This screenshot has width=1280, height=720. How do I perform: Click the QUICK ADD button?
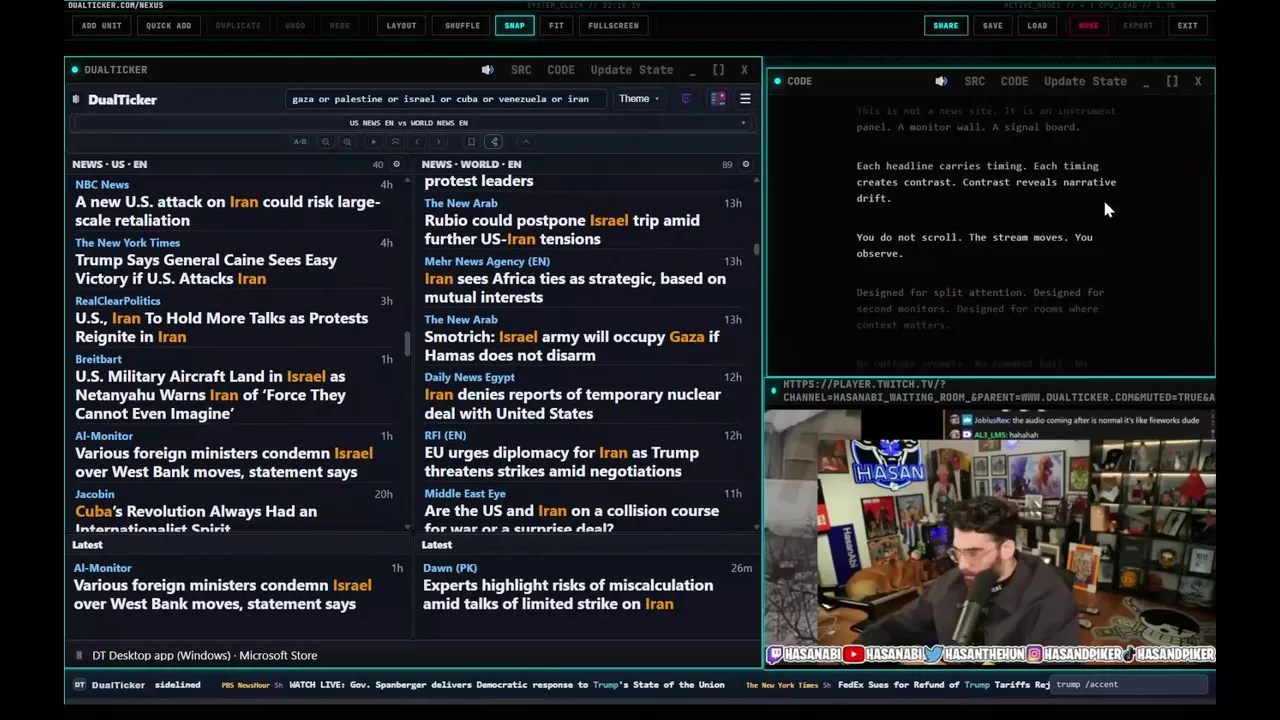(168, 26)
